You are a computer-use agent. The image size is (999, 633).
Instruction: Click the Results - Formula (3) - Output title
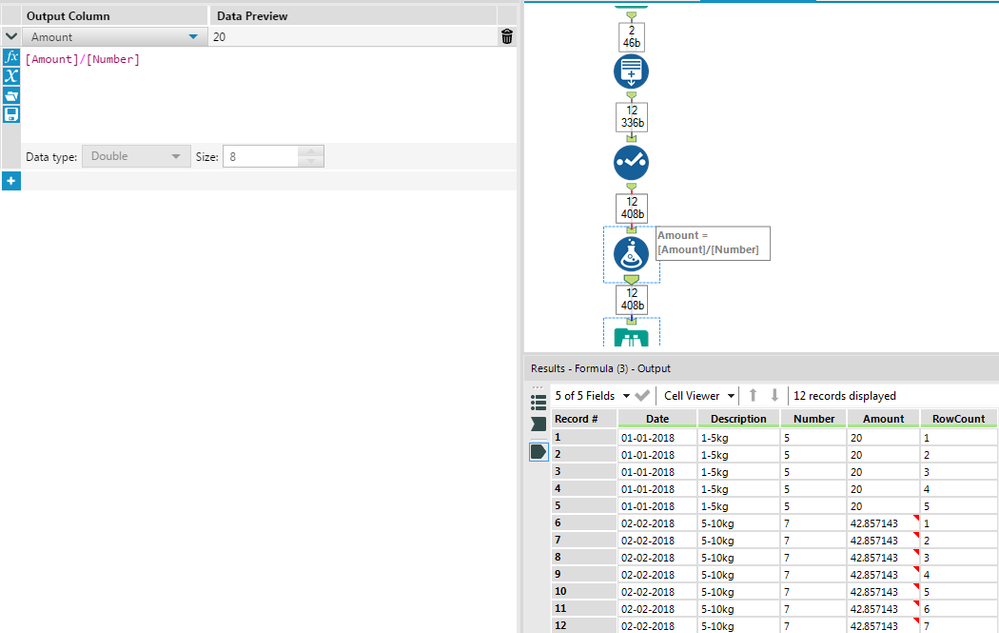[x=600, y=368]
